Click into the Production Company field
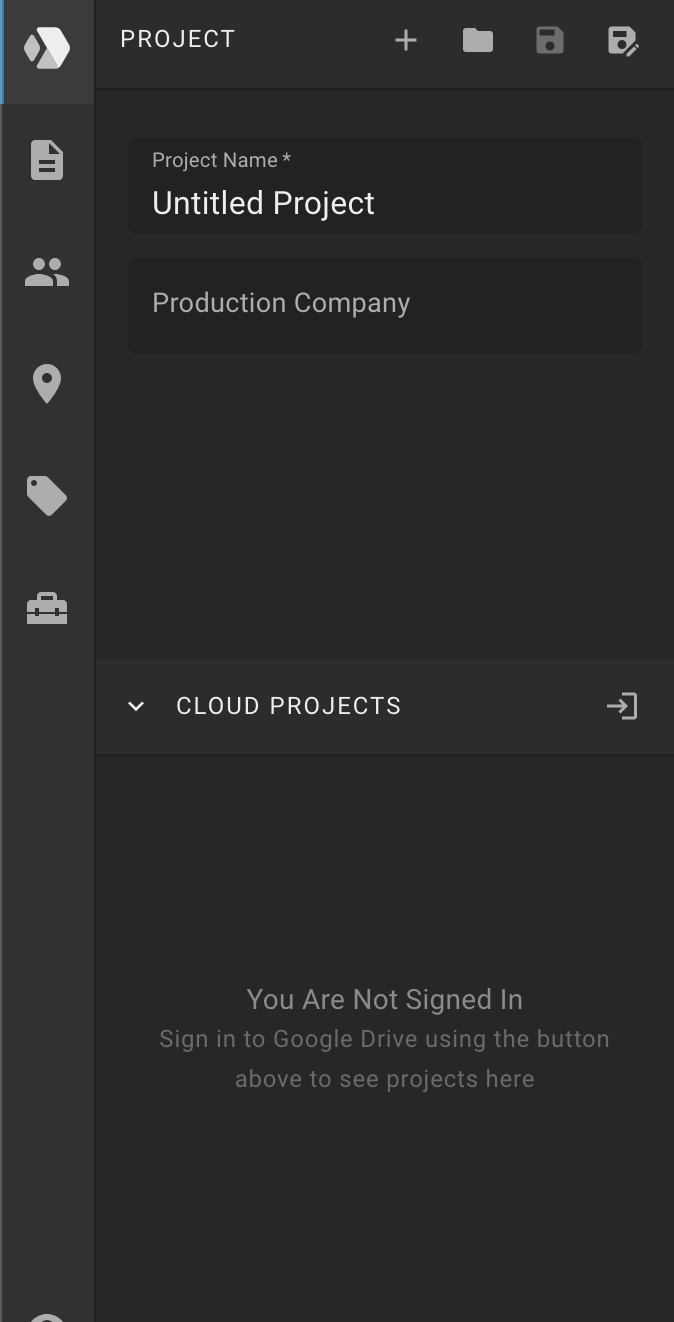The image size is (674, 1322). pyautogui.click(x=385, y=305)
